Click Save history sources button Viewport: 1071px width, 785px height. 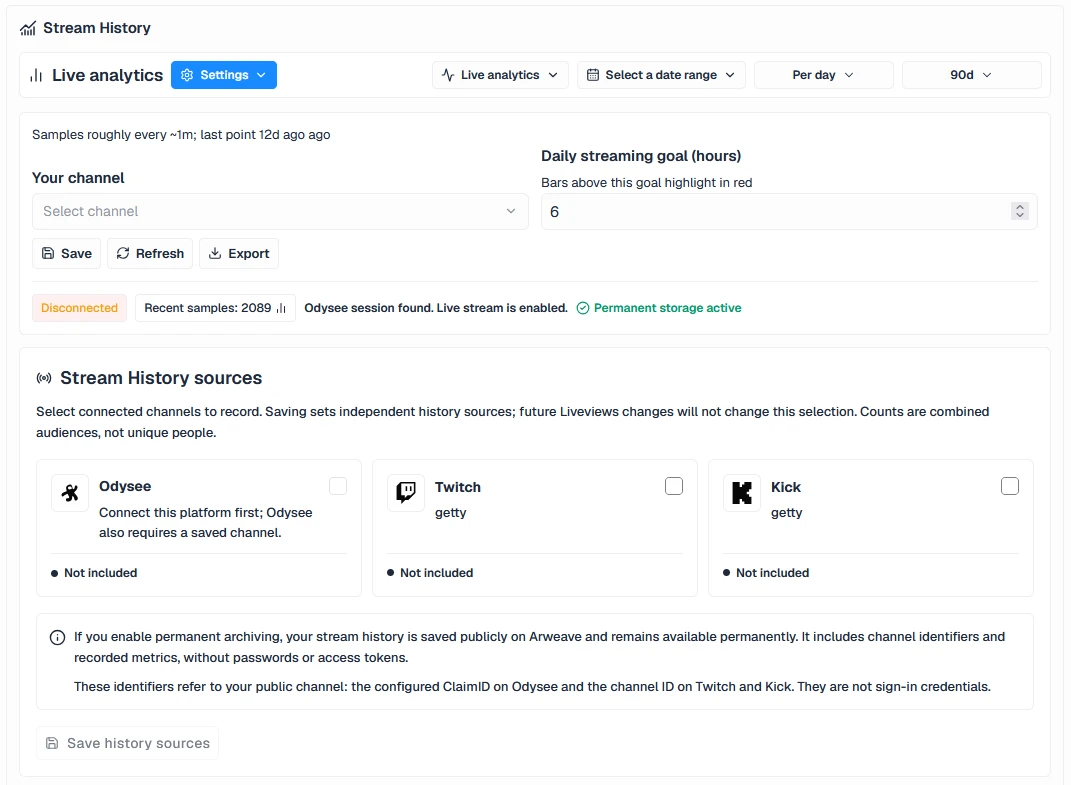point(128,743)
